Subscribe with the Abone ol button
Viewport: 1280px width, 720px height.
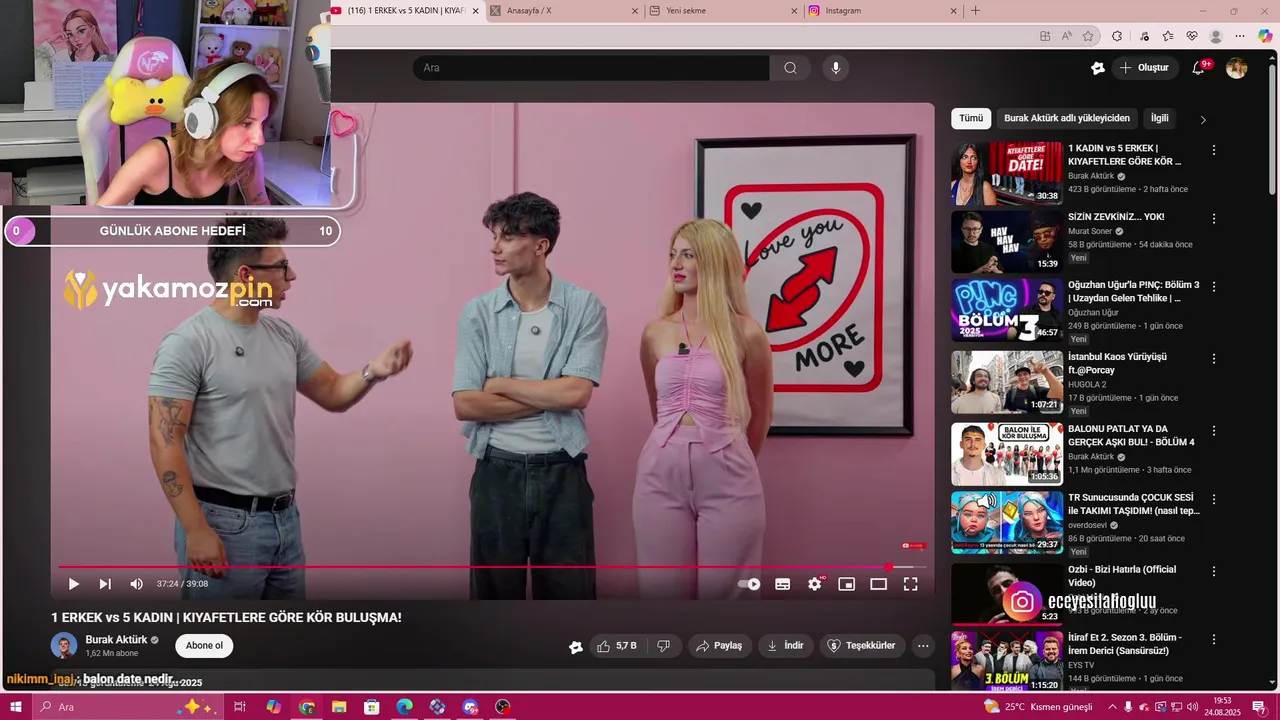click(x=204, y=646)
